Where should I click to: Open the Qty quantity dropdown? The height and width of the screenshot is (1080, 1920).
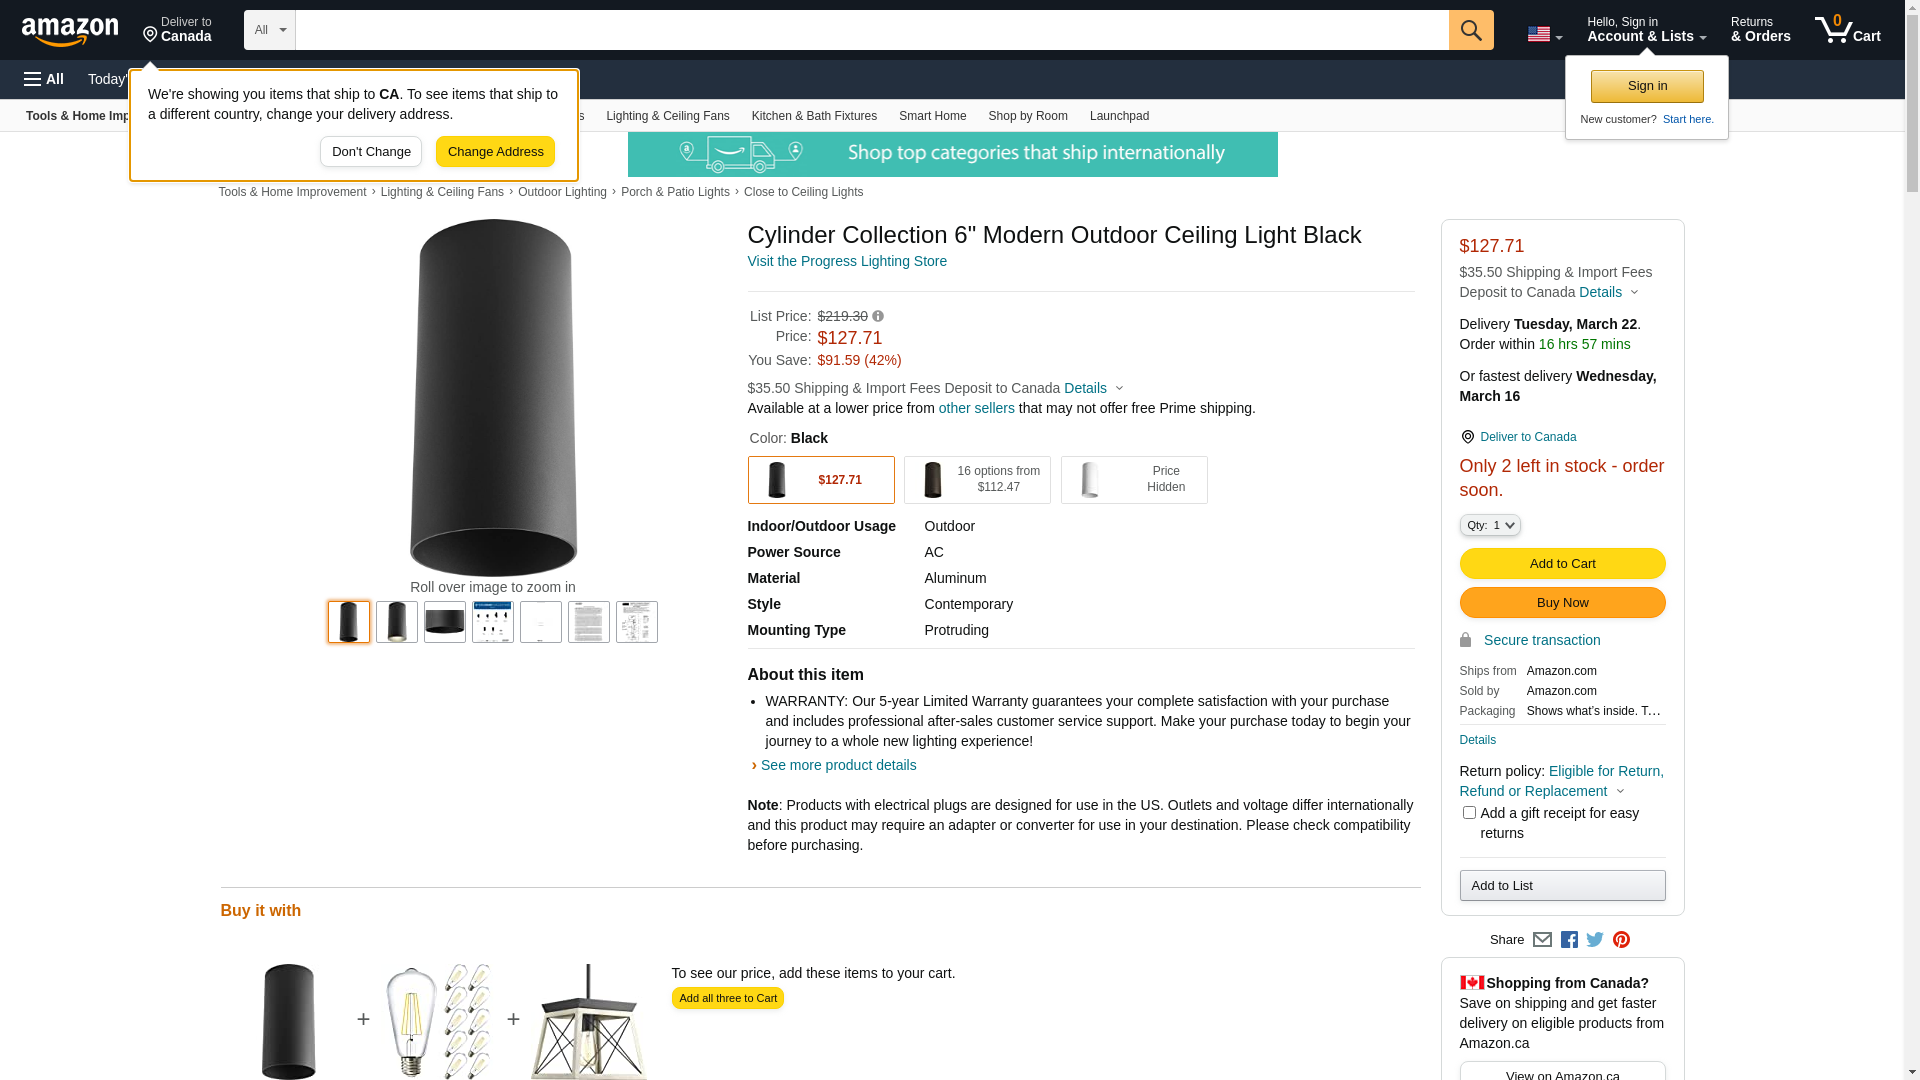pos(1490,525)
